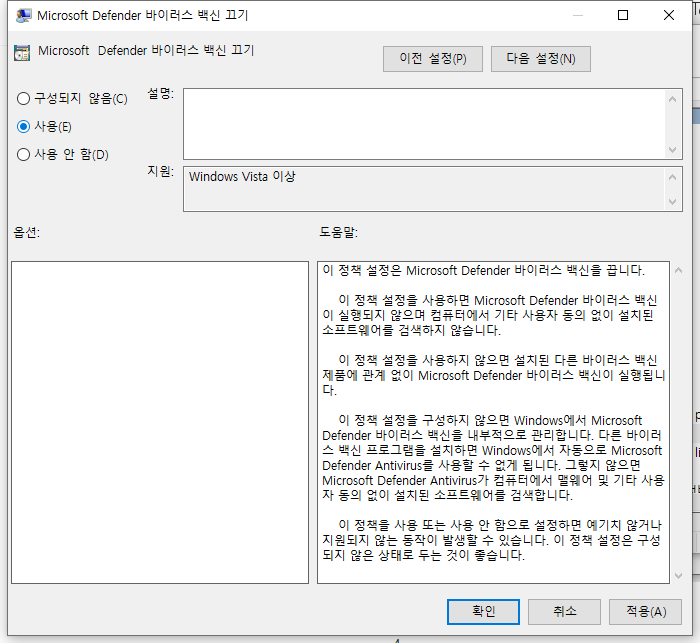Apply changes with 적용(A) button
700x643 pixels.
[x=646, y=611]
